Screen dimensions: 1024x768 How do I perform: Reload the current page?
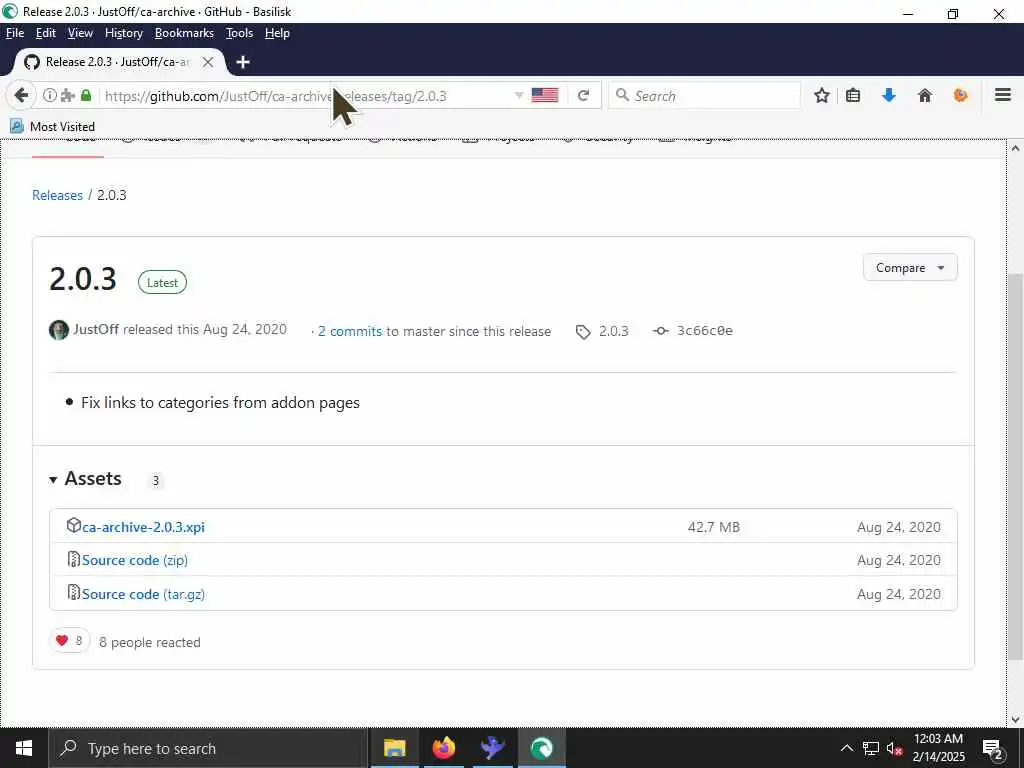click(583, 96)
